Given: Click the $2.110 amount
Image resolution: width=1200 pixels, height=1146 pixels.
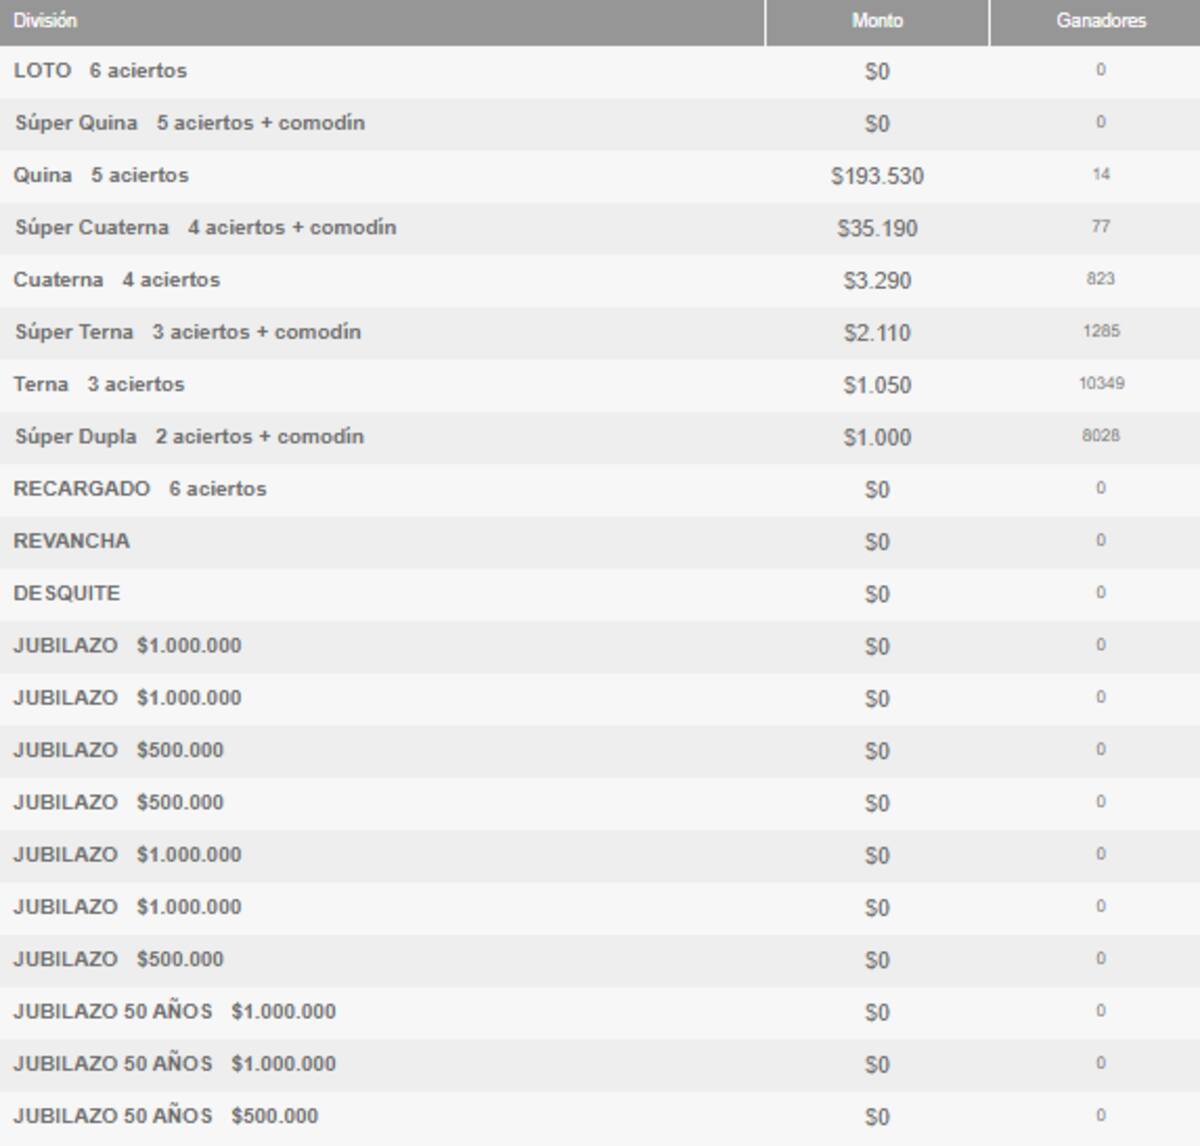Looking at the screenshot, I should [877, 333].
